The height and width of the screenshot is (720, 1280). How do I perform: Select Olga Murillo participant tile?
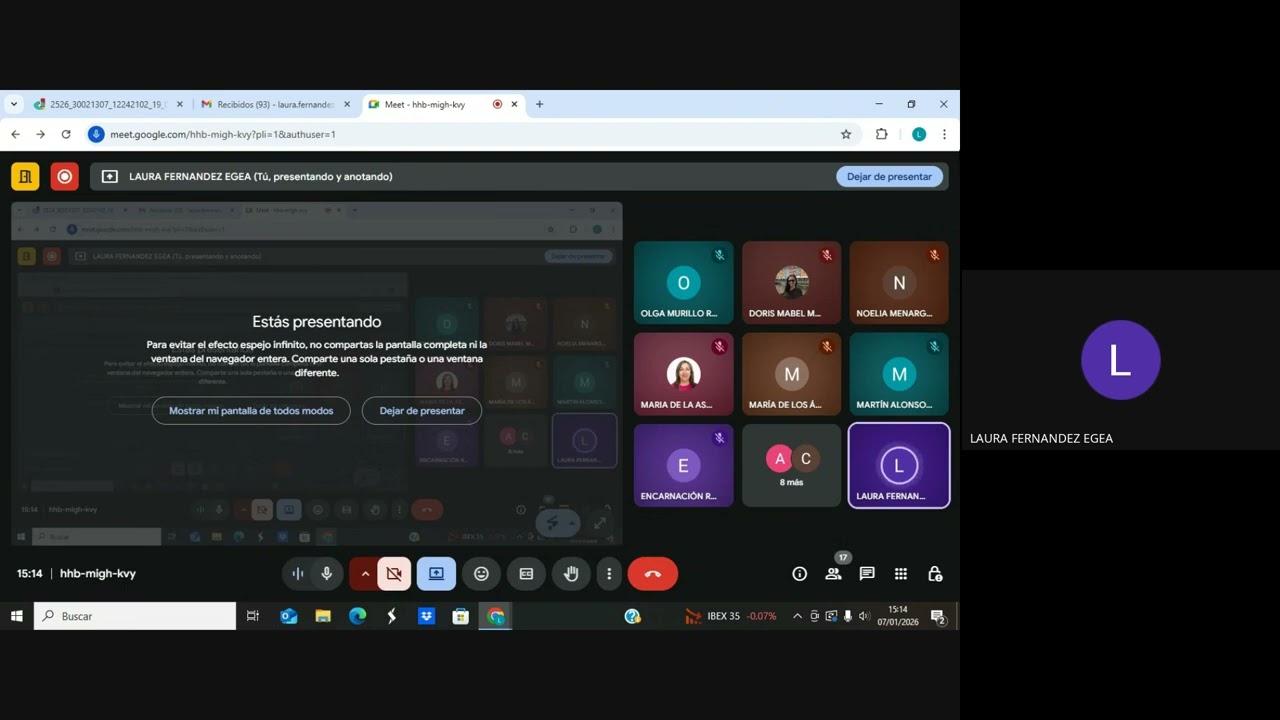(684, 283)
